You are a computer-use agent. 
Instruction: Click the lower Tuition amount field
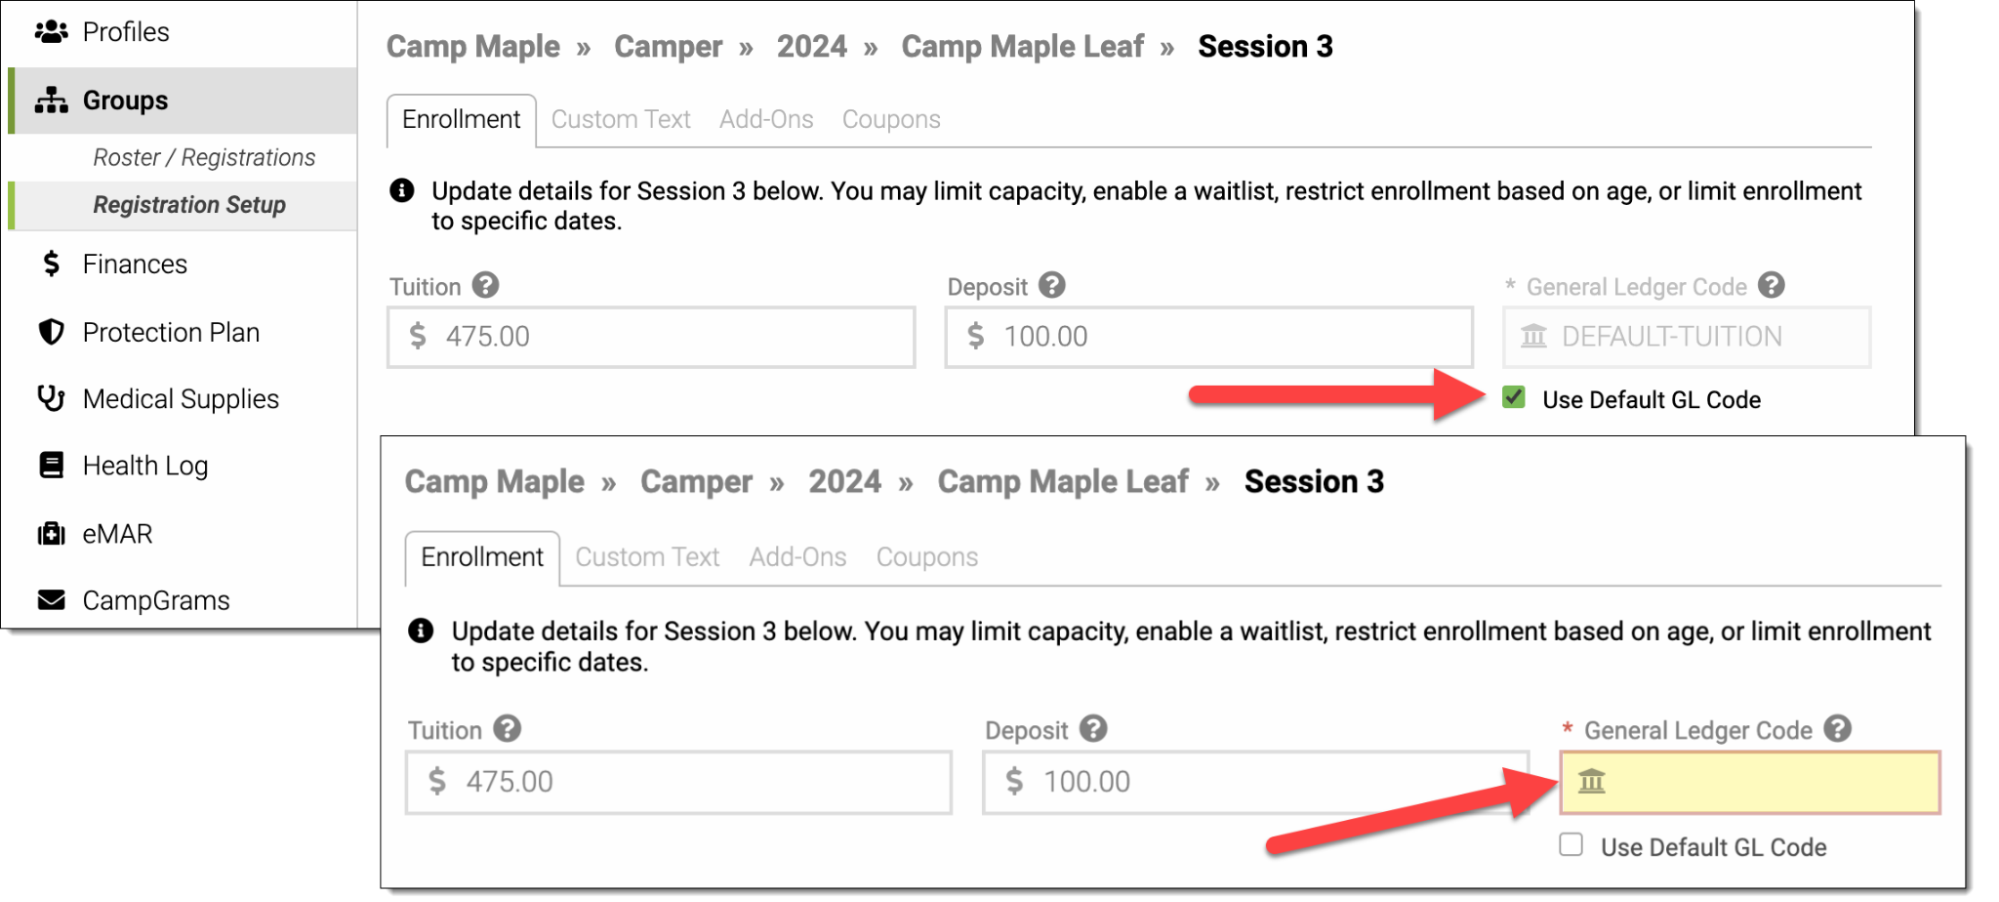(x=678, y=782)
